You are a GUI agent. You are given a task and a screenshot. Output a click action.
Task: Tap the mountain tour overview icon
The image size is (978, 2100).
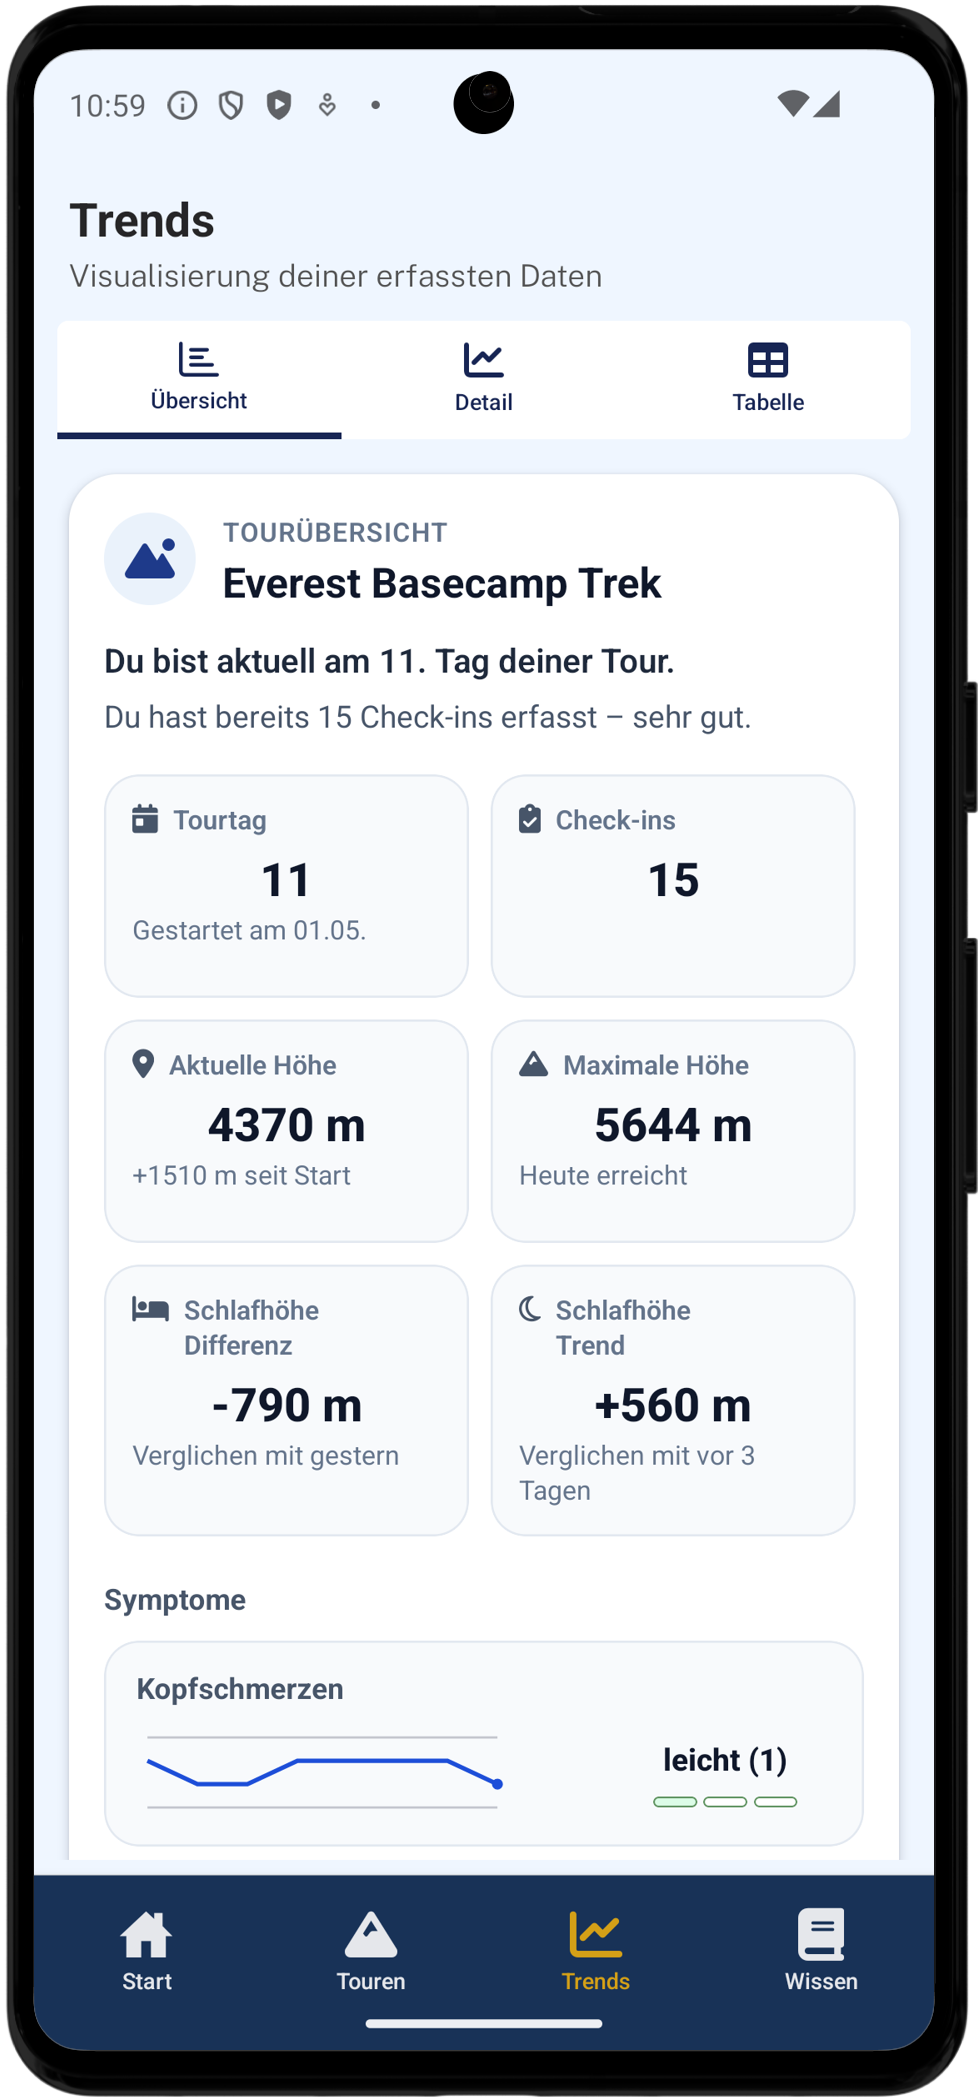point(150,559)
